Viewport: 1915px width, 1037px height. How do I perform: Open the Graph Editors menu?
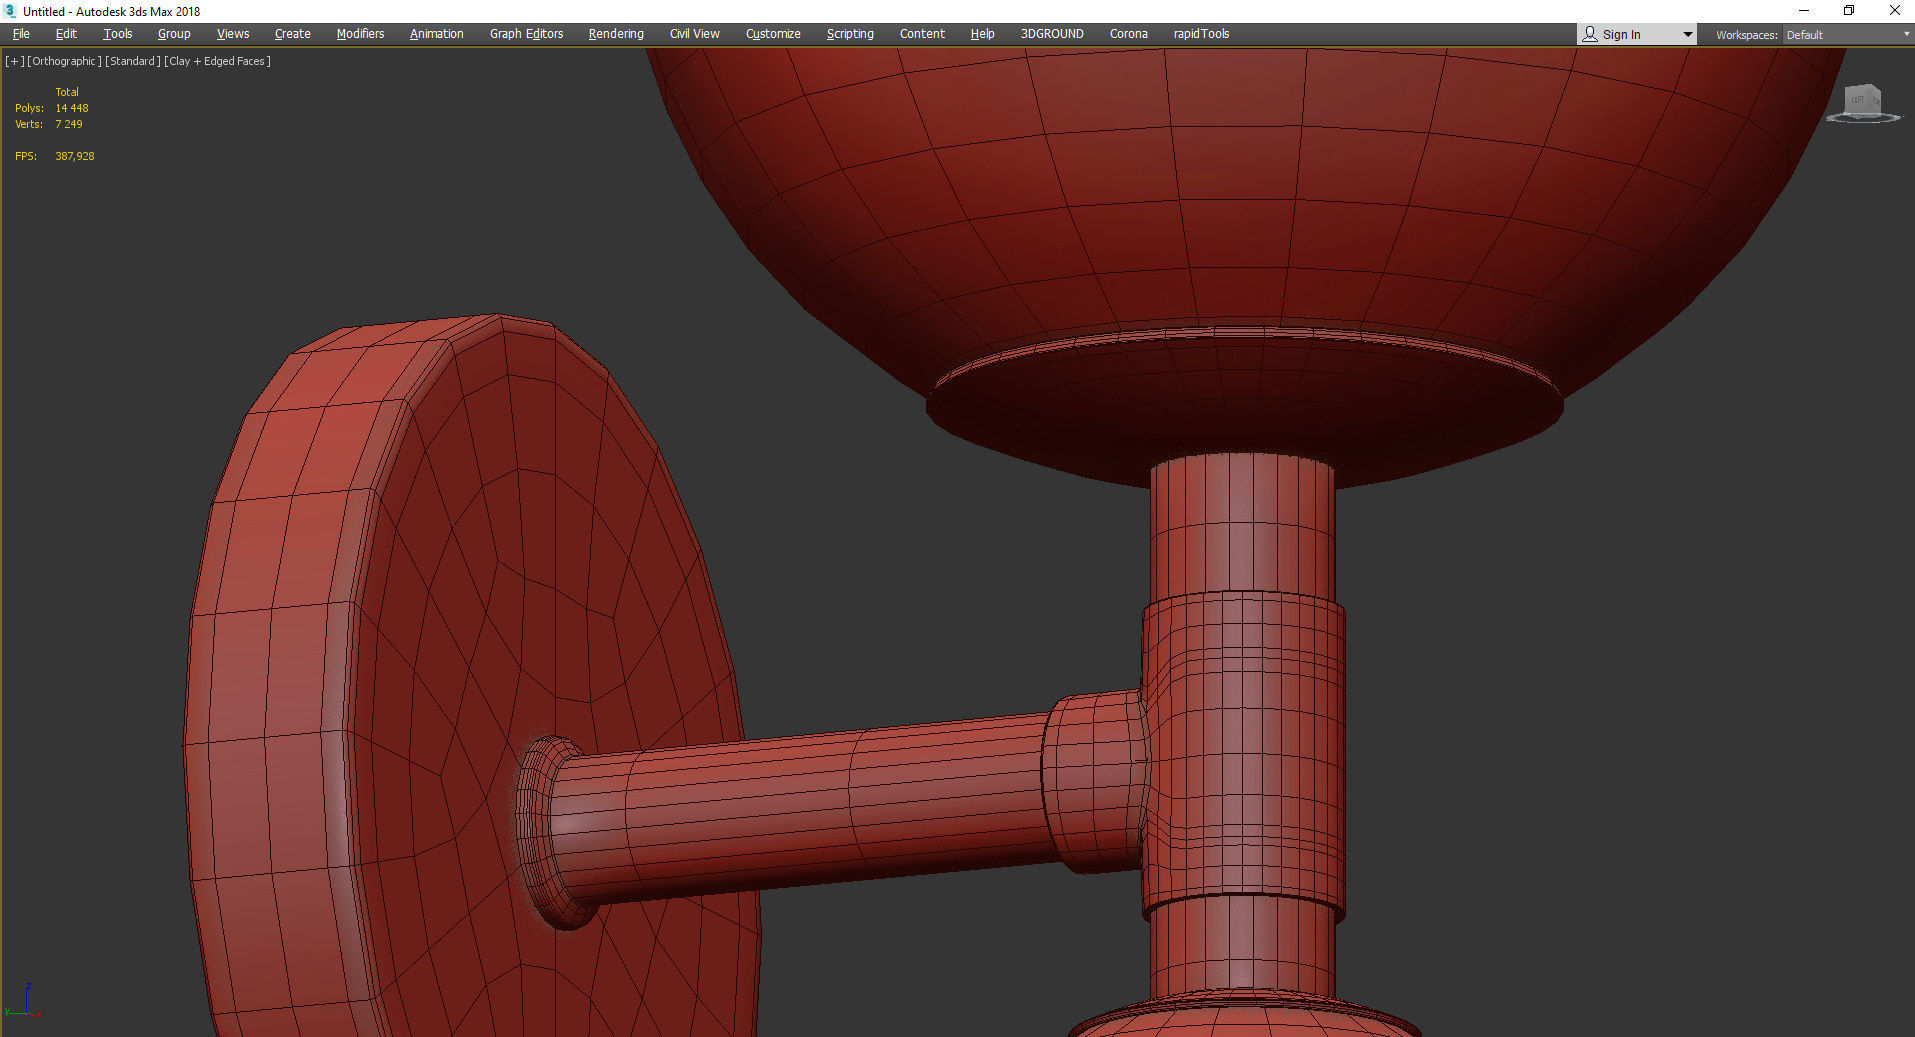[x=527, y=34]
